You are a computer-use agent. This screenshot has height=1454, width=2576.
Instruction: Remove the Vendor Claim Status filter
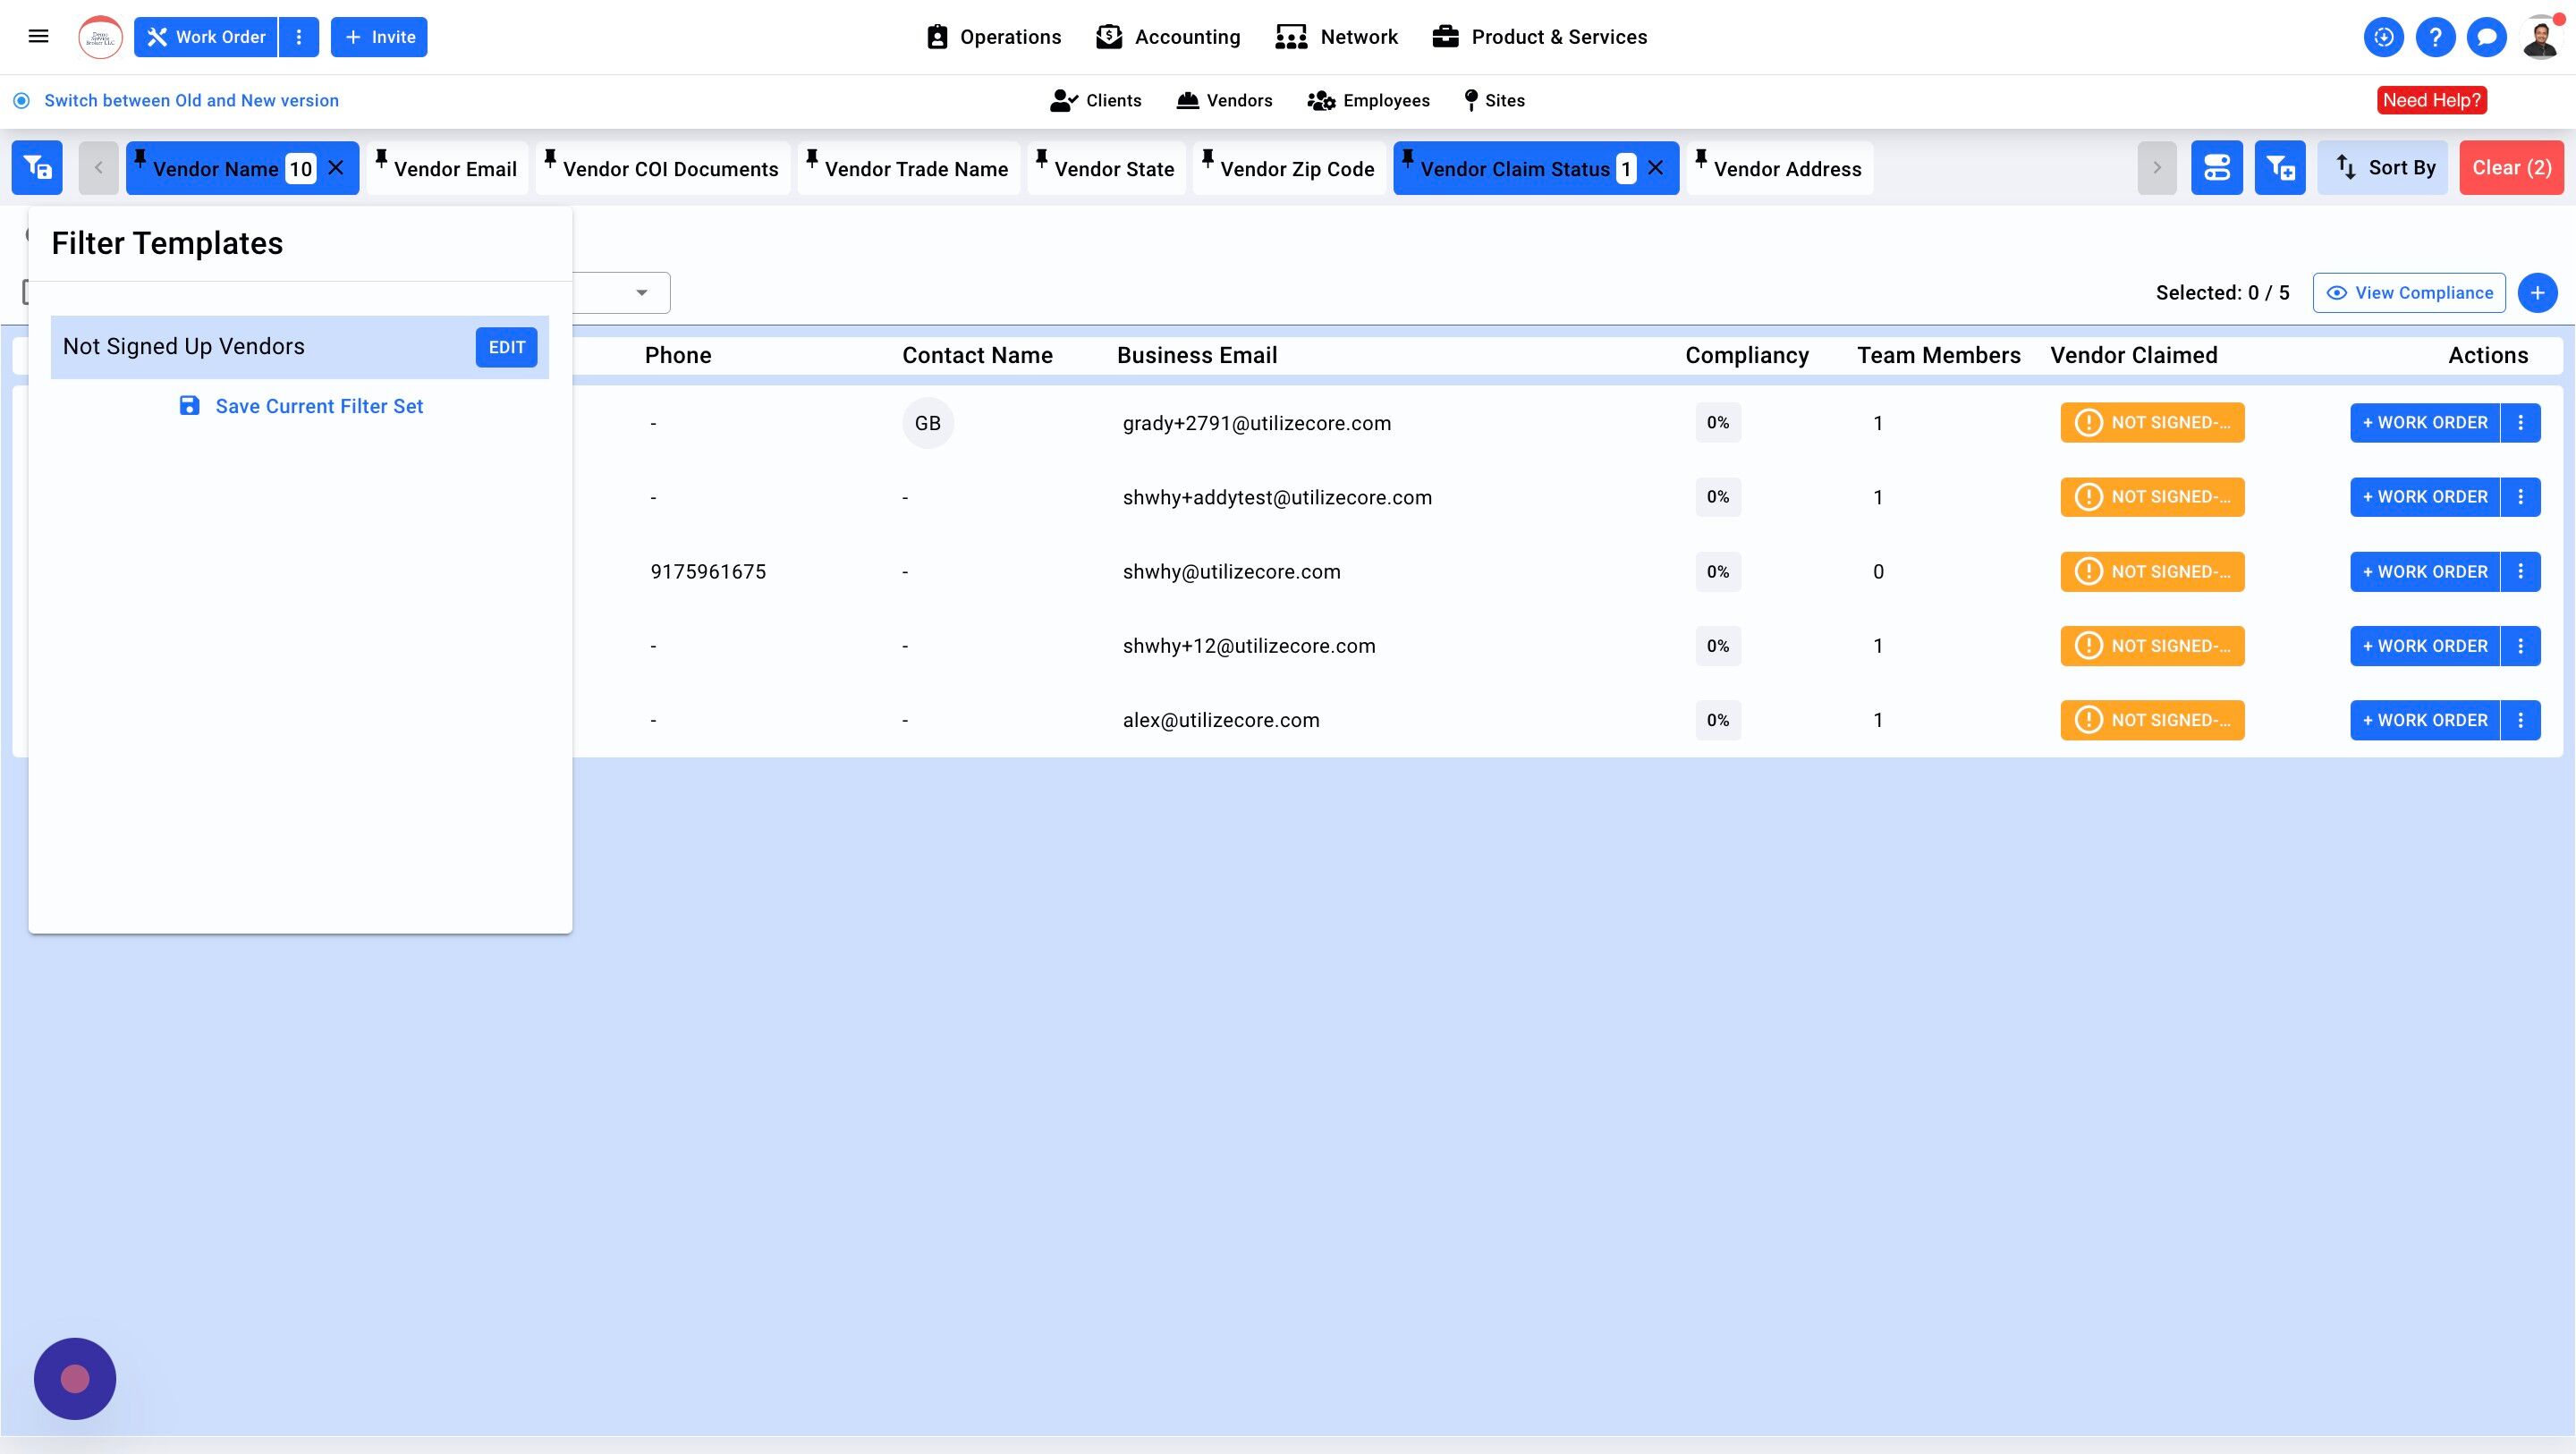1656,168
